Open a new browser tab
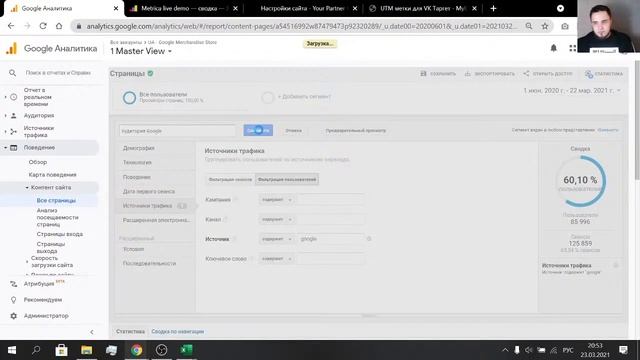The width and height of the screenshot is (640, 360). 493,8
